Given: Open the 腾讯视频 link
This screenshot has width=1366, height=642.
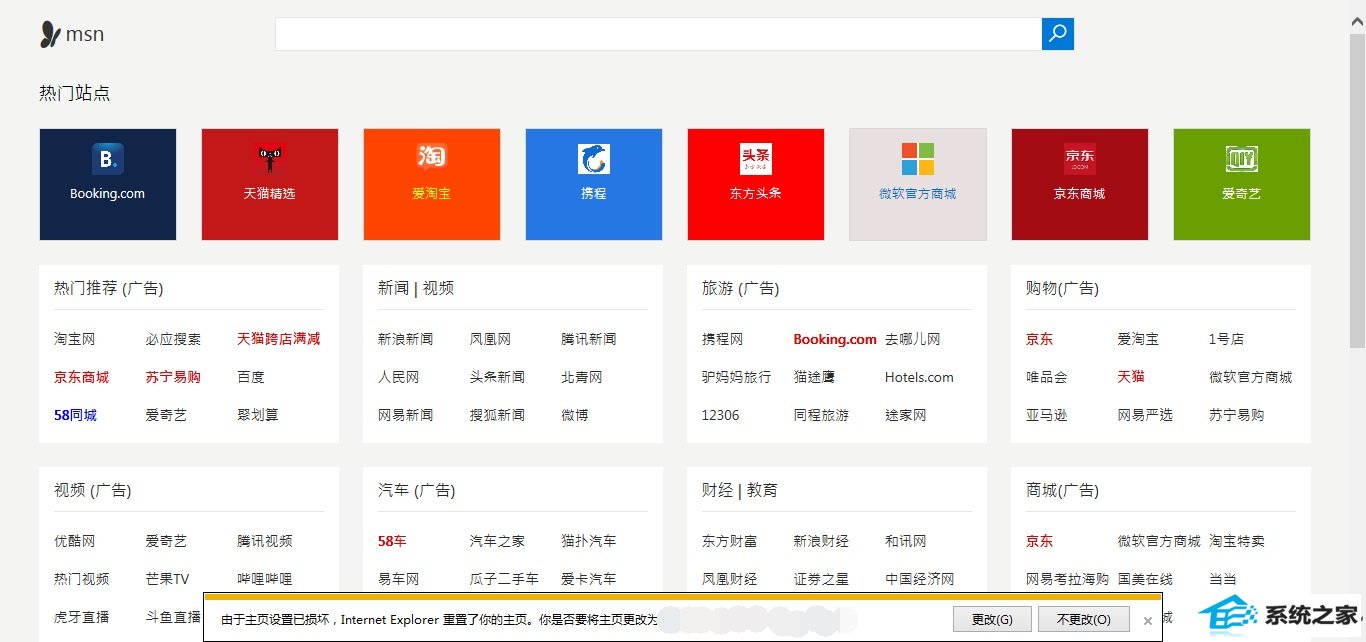Looking at the screenshot, I should (x=264, y=541).
